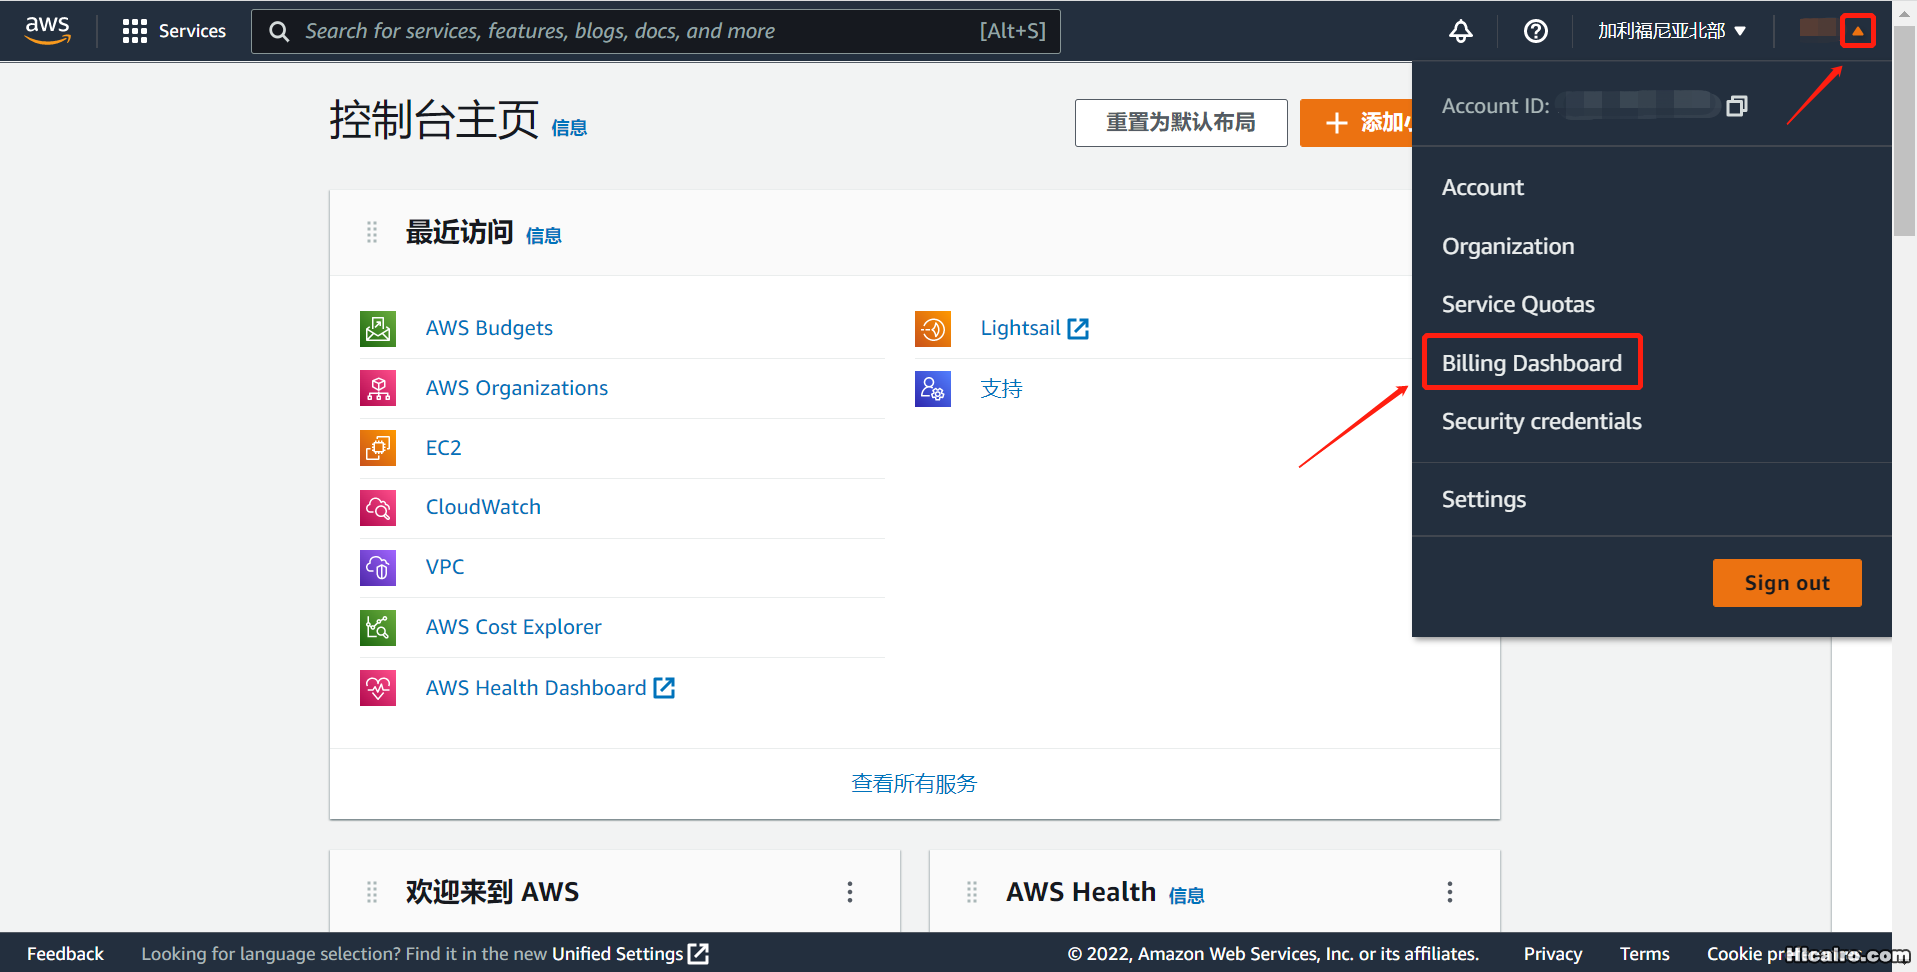Screen dimensions: 1917x972
Task: Click the AWS Organizations service icon
Action: [x=378, y=388]
